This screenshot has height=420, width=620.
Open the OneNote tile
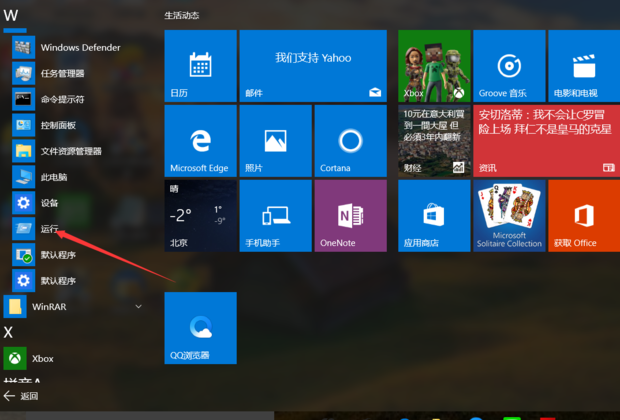click(x=350, y=215)
